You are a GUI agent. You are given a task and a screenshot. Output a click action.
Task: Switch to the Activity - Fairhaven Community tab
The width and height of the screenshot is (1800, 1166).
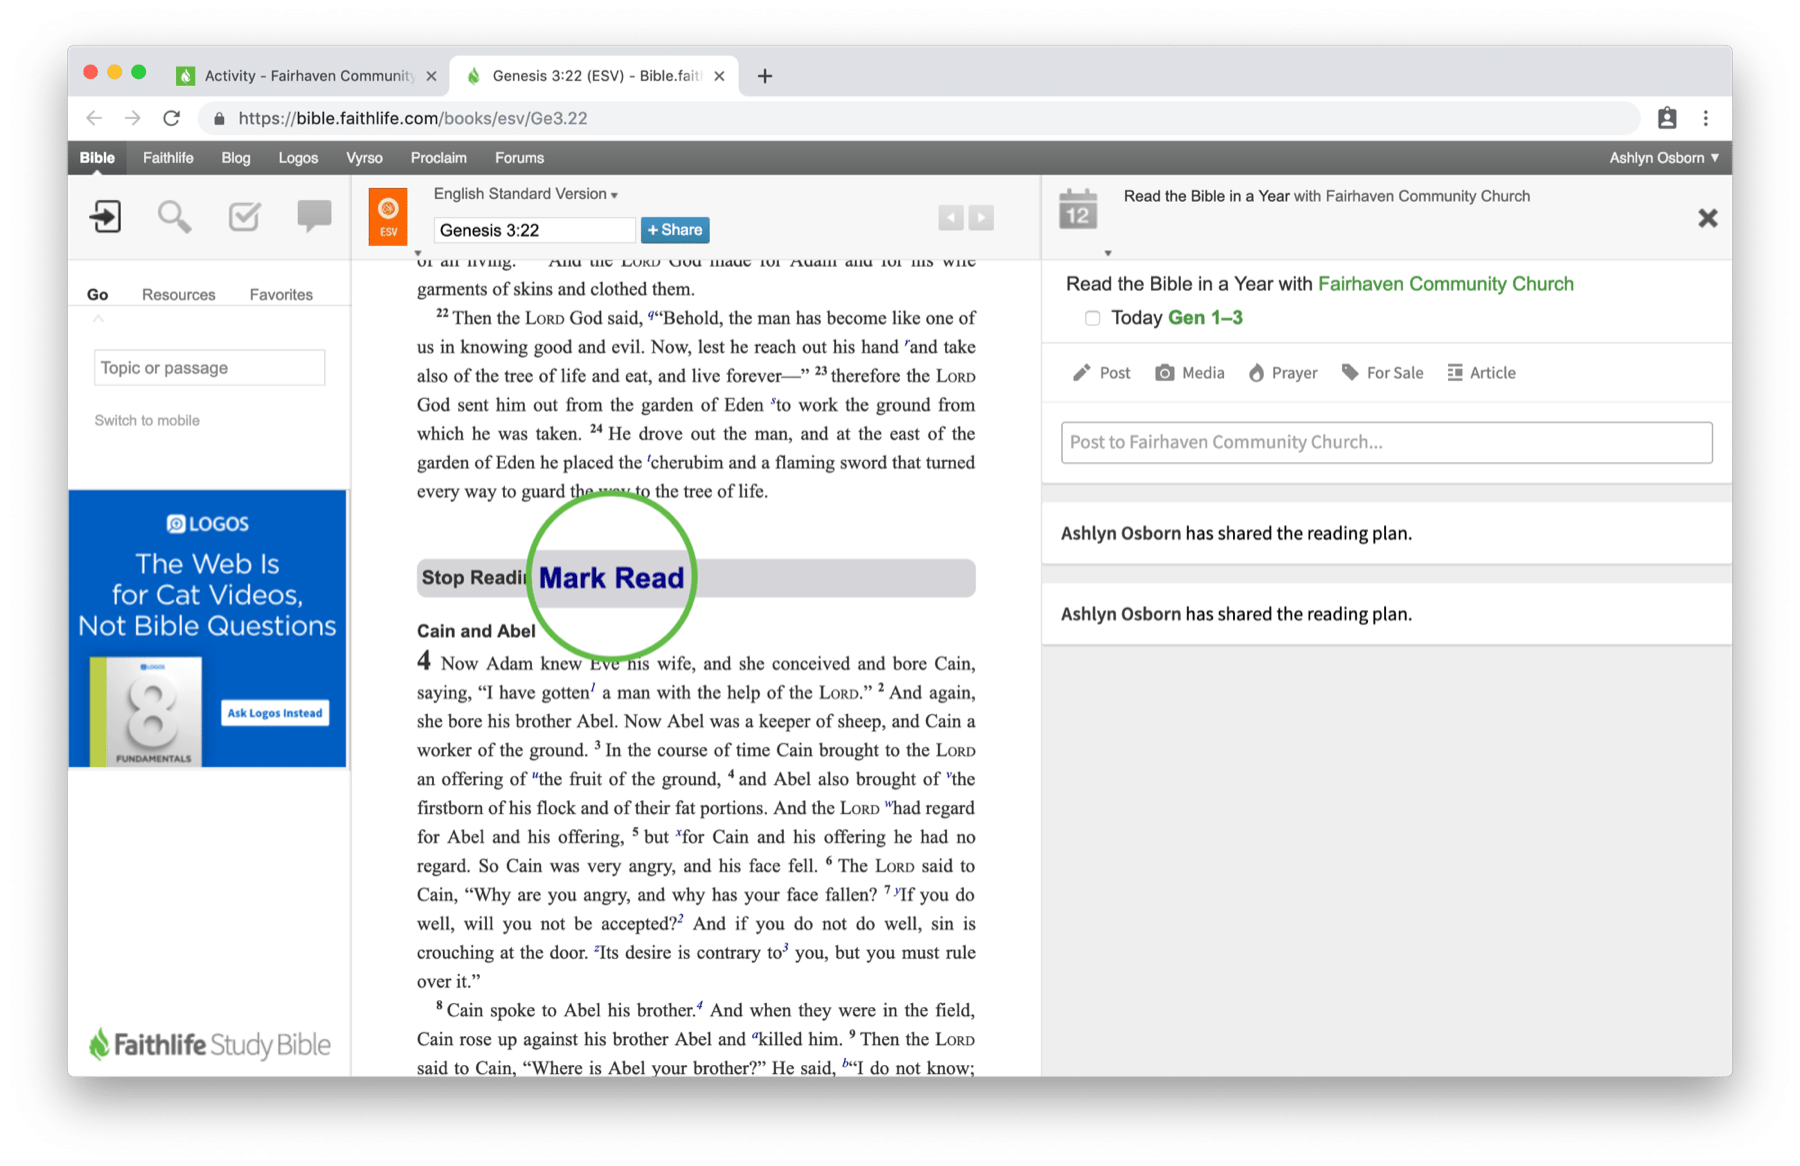(305, 76)
